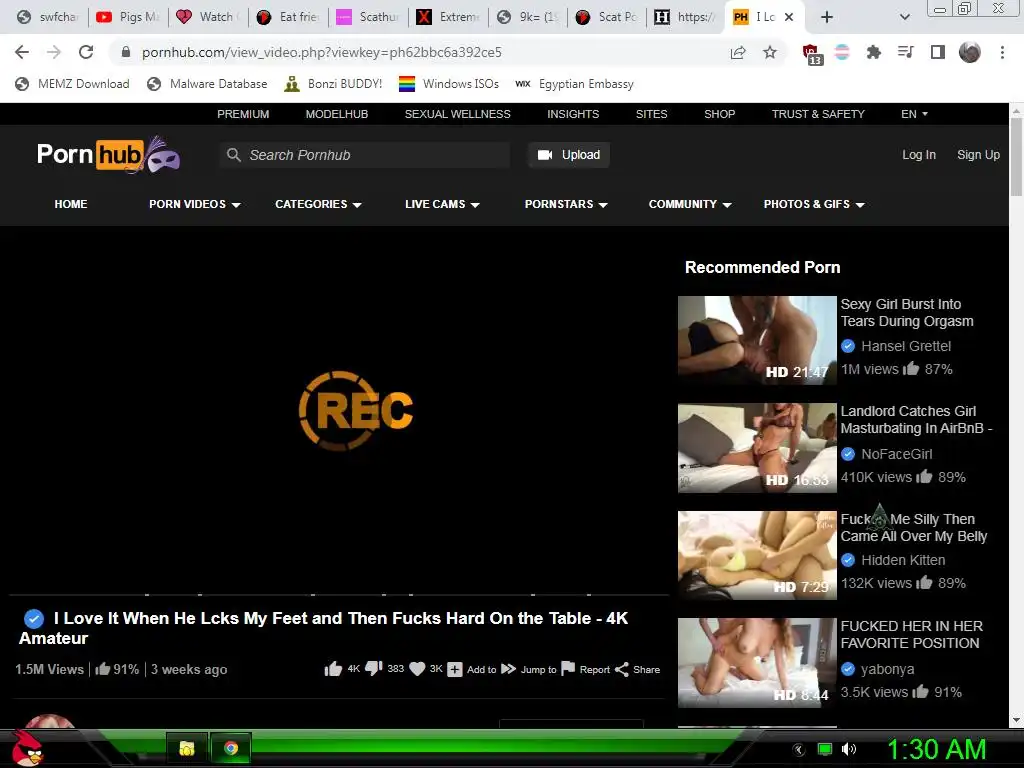Open the MEMZ Download bookmark
The image size is (1024, 768).
pyautogui.click(x=72, y=84)
